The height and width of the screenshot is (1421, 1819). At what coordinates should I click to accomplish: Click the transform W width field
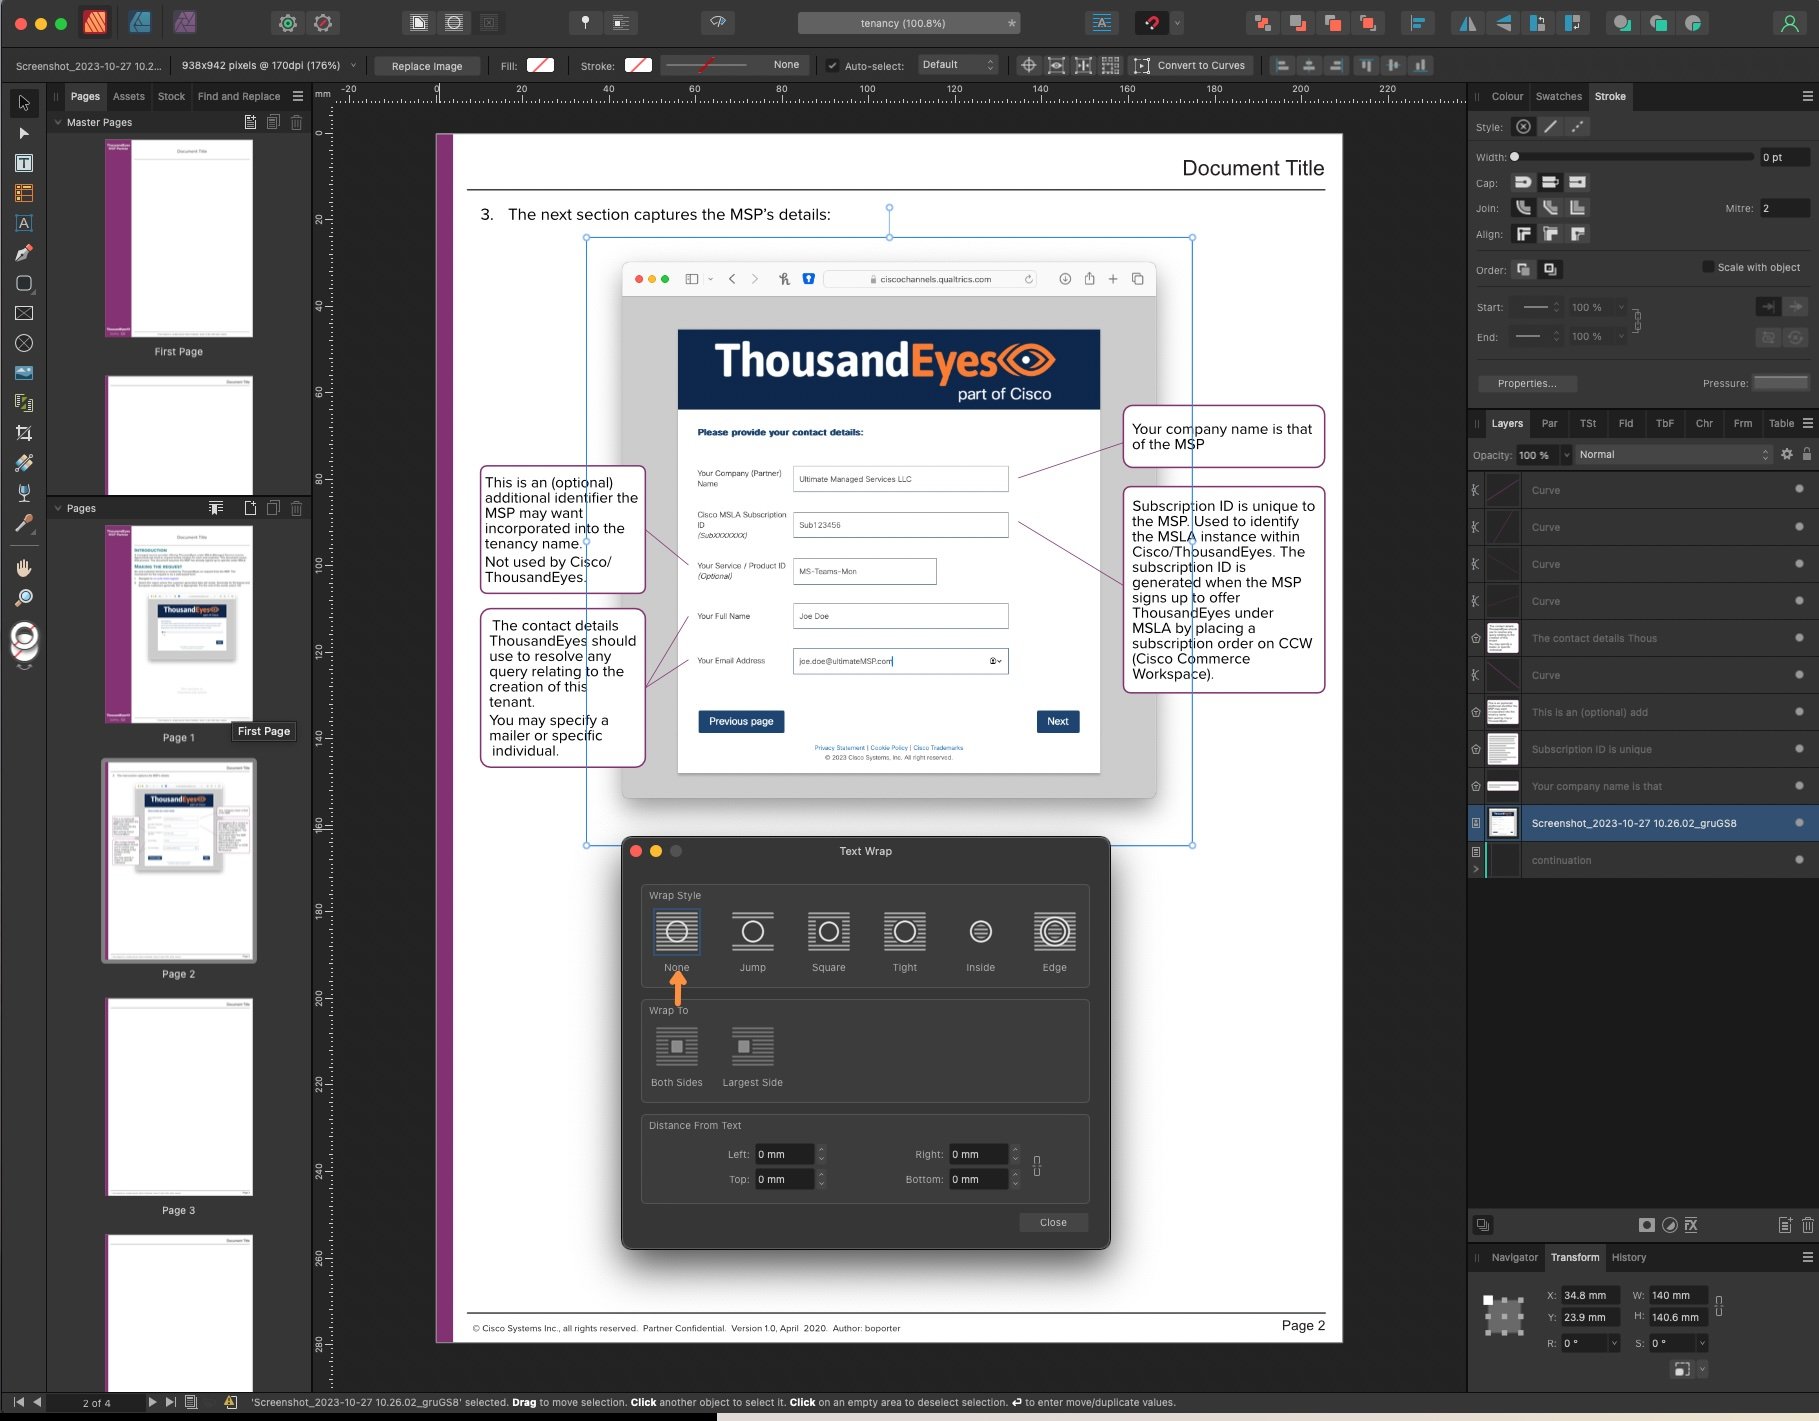(1678, 1295)
